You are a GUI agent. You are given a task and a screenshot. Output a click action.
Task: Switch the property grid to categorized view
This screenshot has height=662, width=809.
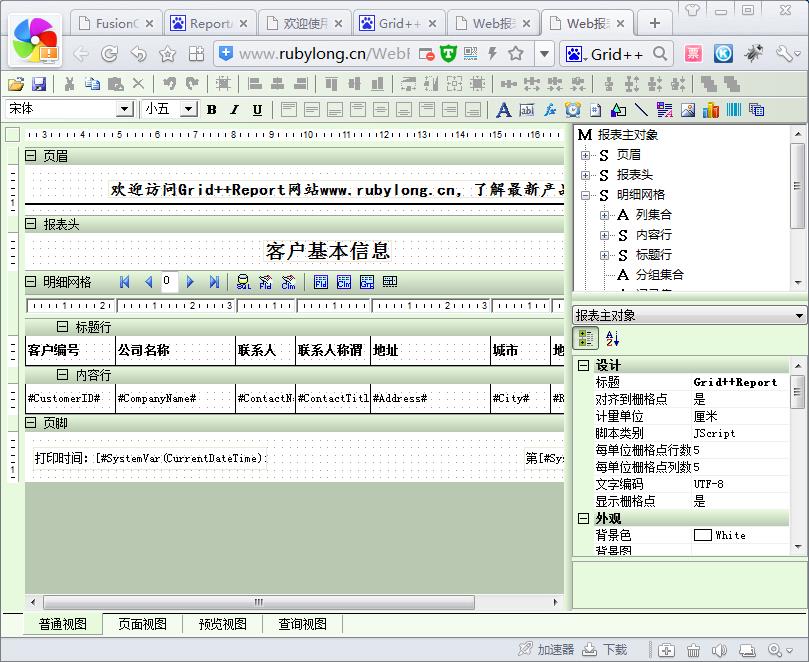586,338
